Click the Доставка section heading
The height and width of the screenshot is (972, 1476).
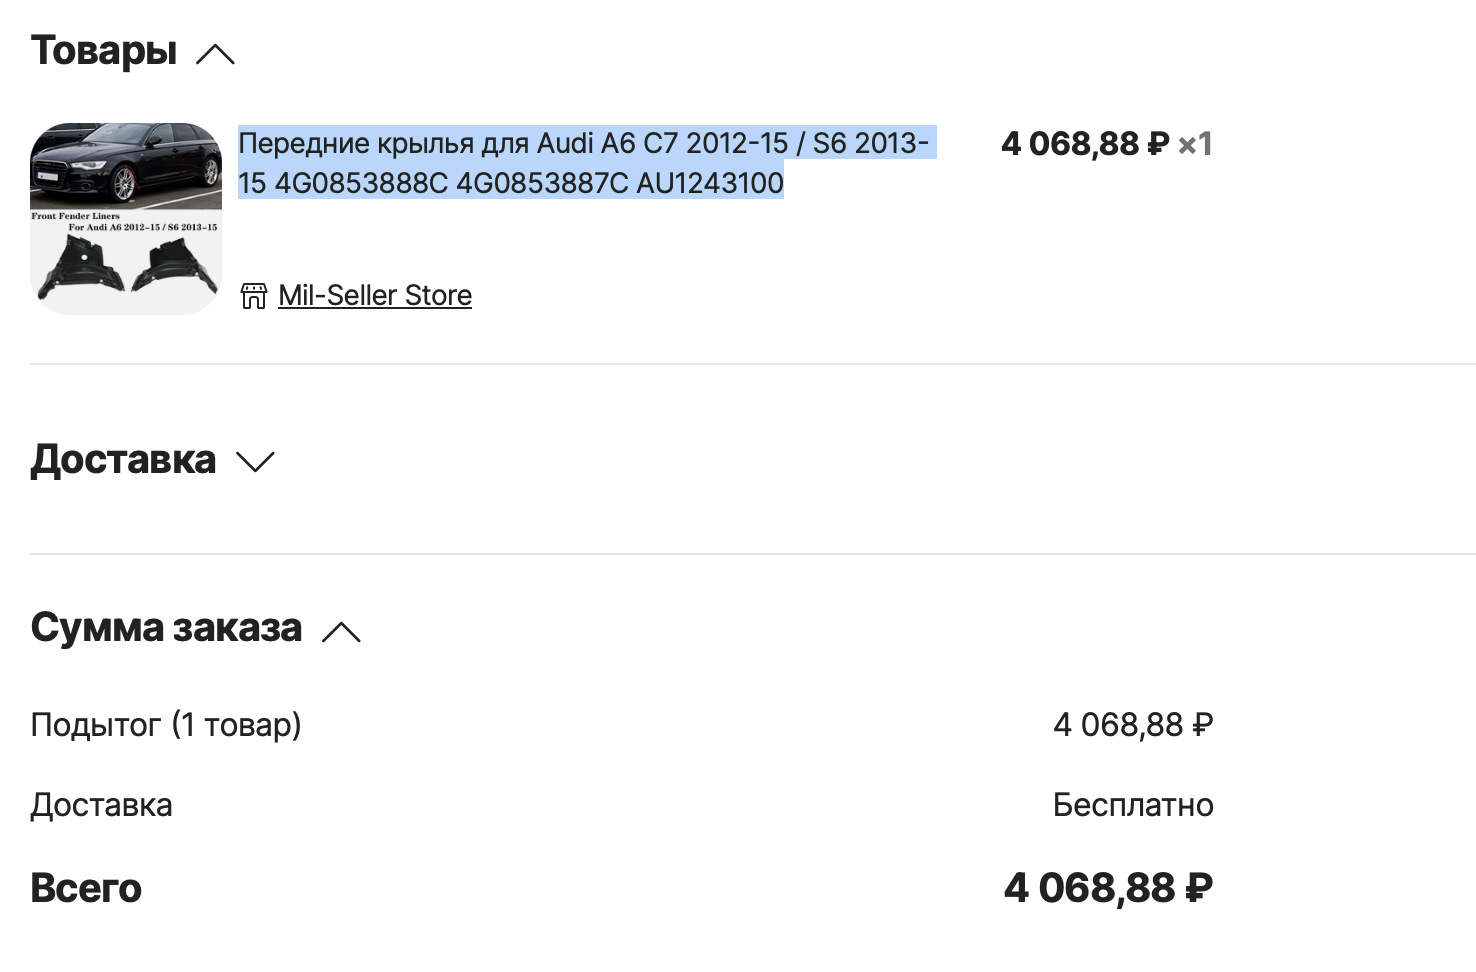pos(123,460)
